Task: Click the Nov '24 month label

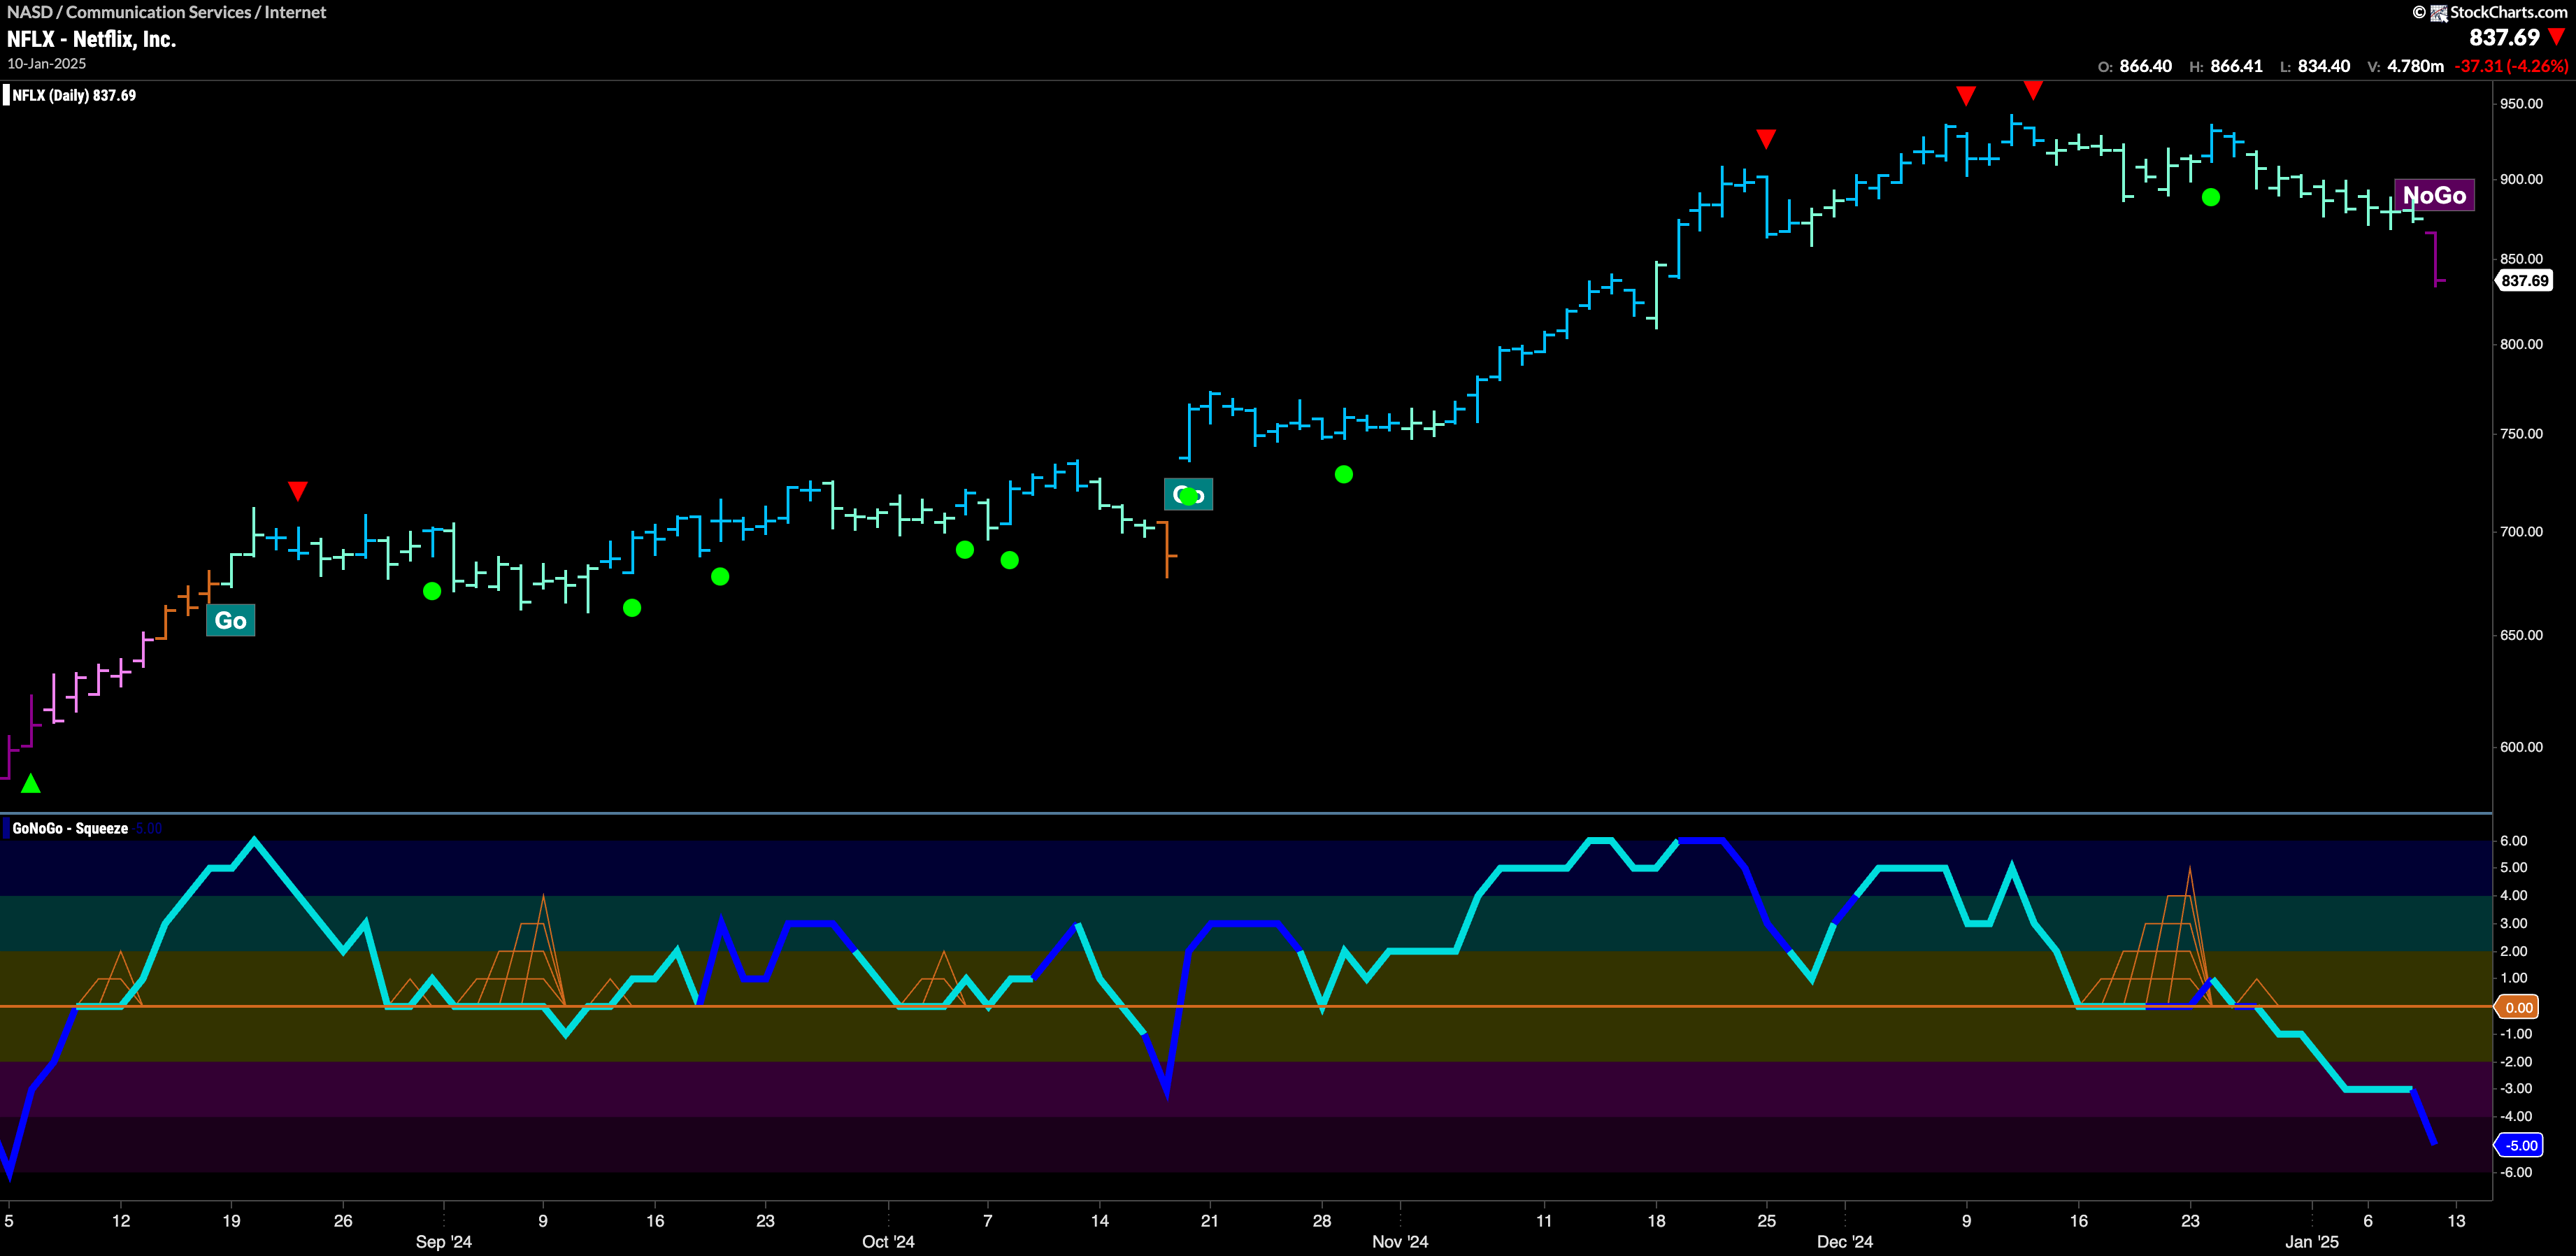Action: (1400, 1241)
